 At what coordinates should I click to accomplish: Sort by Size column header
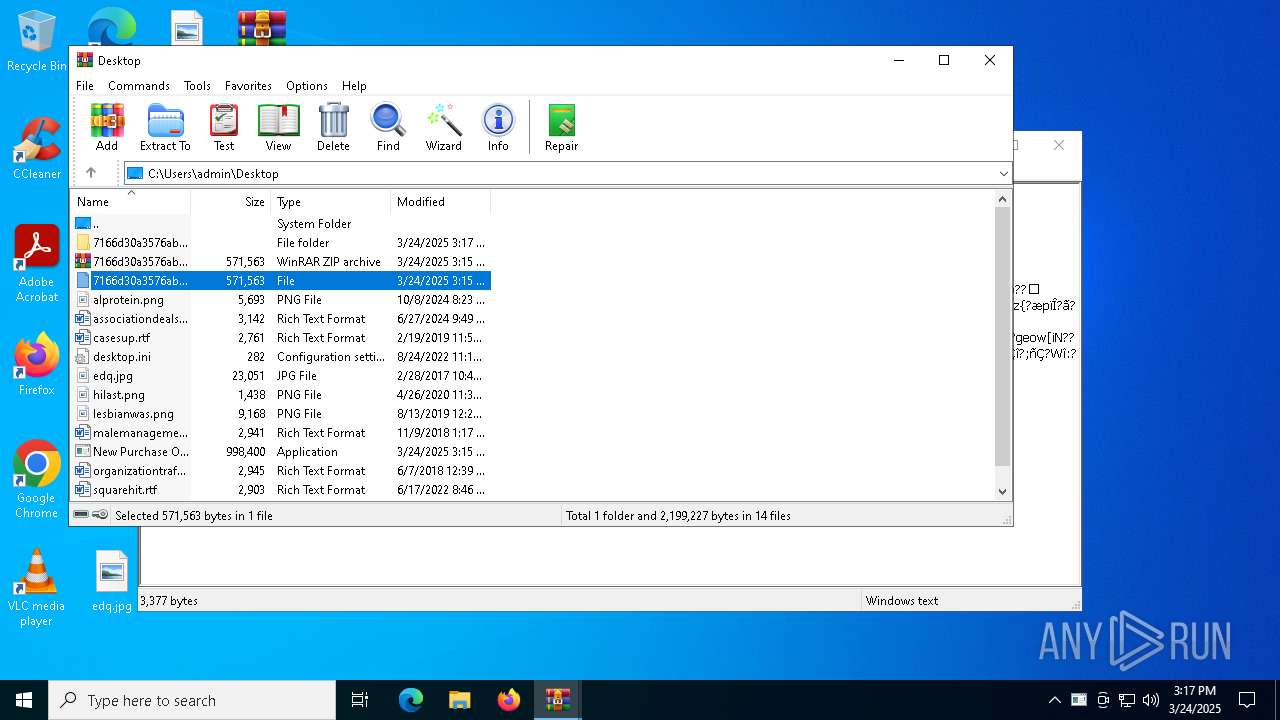[230, 202]
